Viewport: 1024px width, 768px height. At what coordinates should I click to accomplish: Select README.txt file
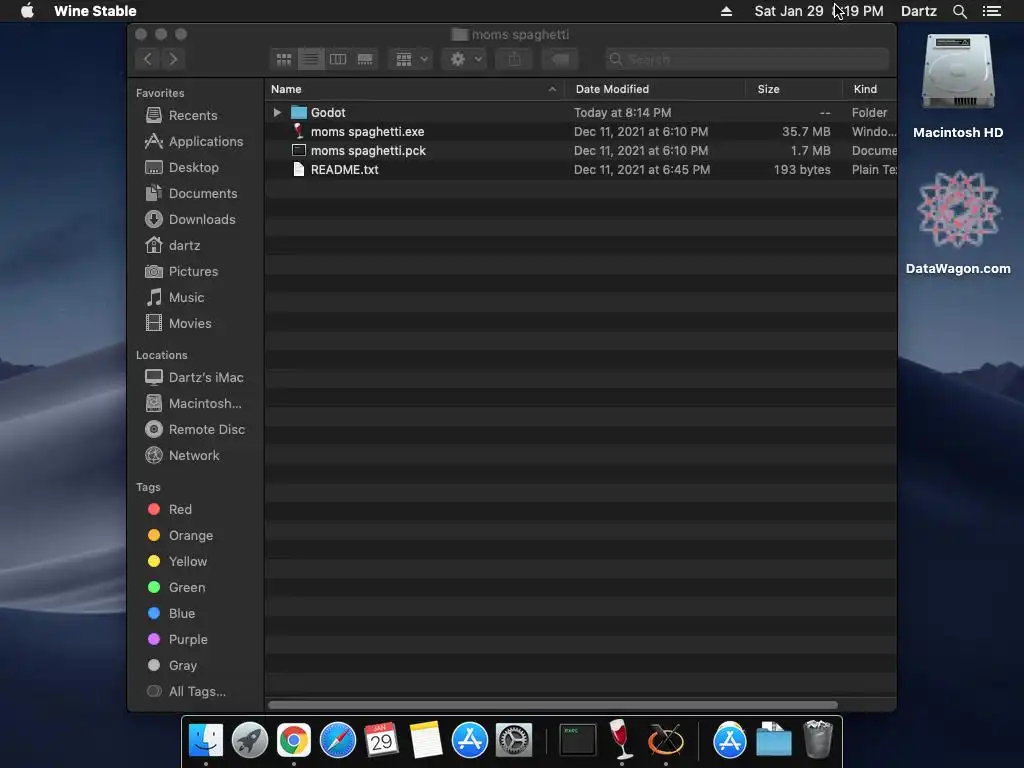click(x=580, y=169)
